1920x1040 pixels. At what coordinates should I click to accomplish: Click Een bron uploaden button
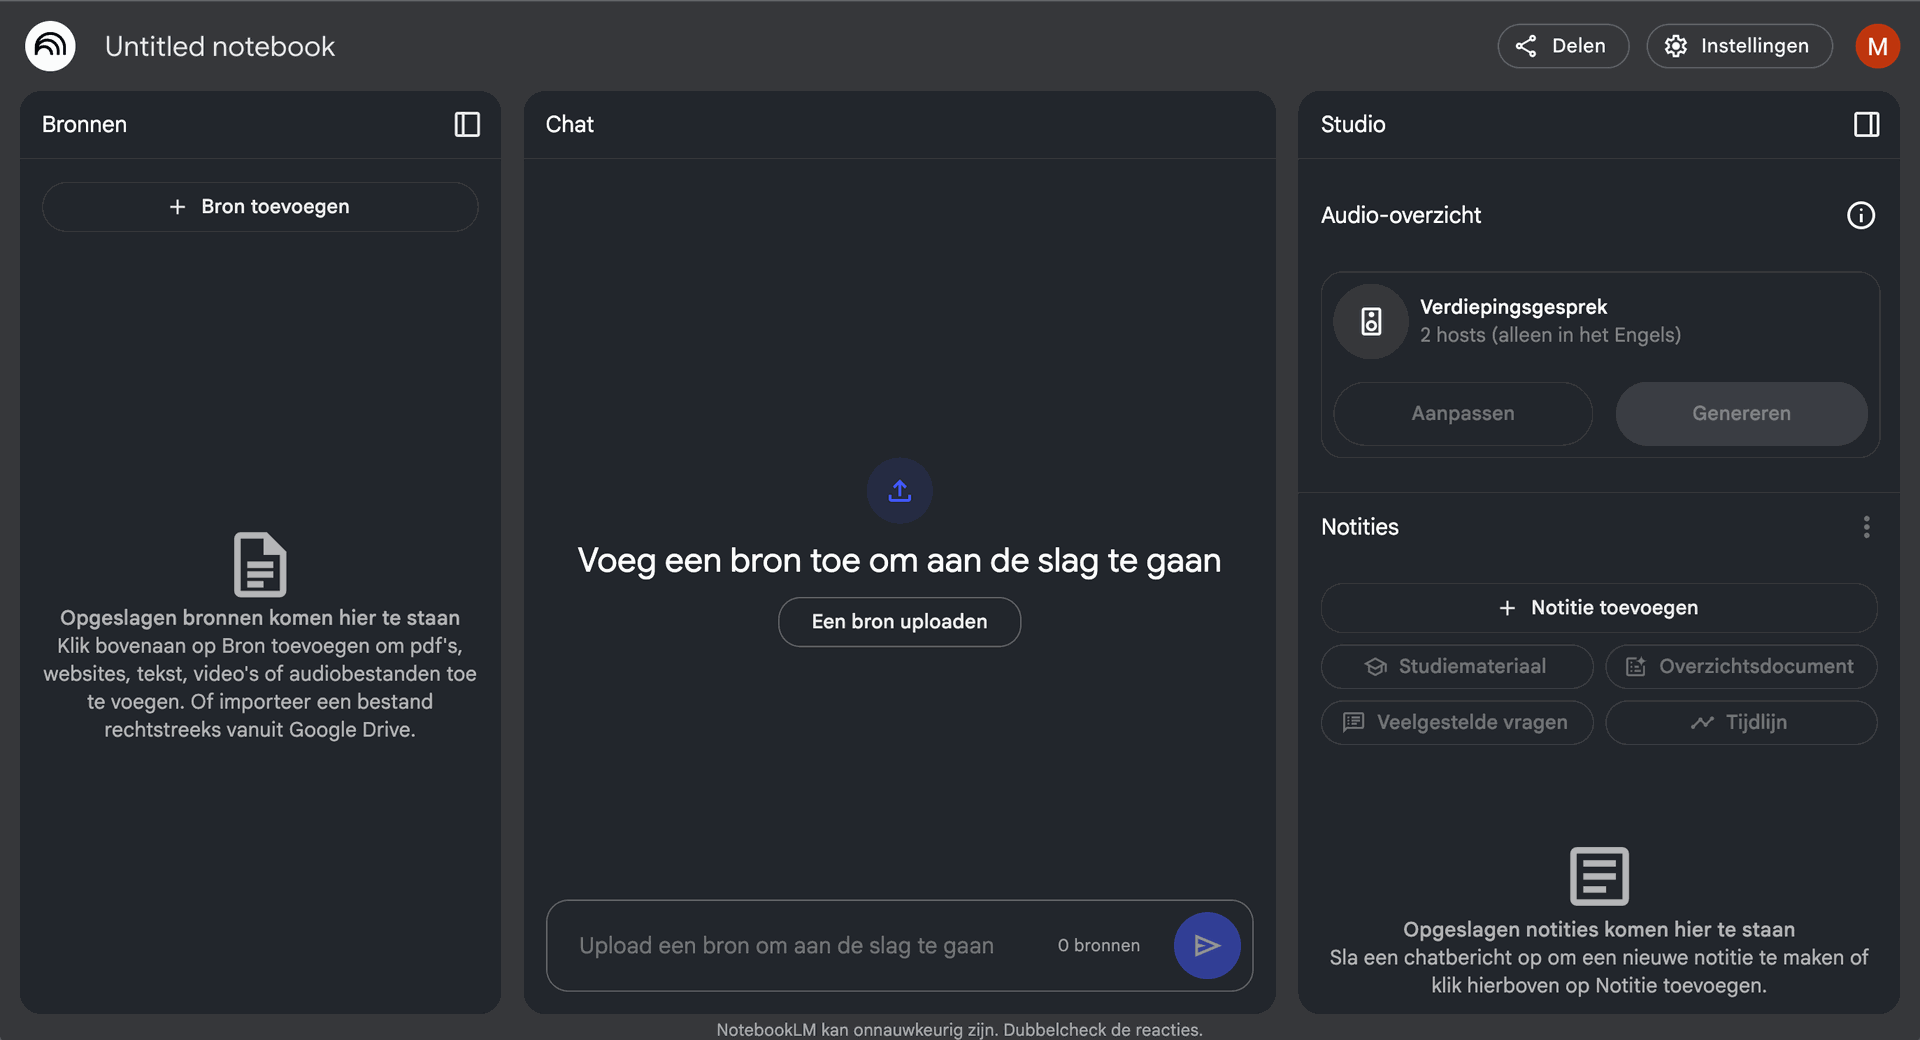899,622
